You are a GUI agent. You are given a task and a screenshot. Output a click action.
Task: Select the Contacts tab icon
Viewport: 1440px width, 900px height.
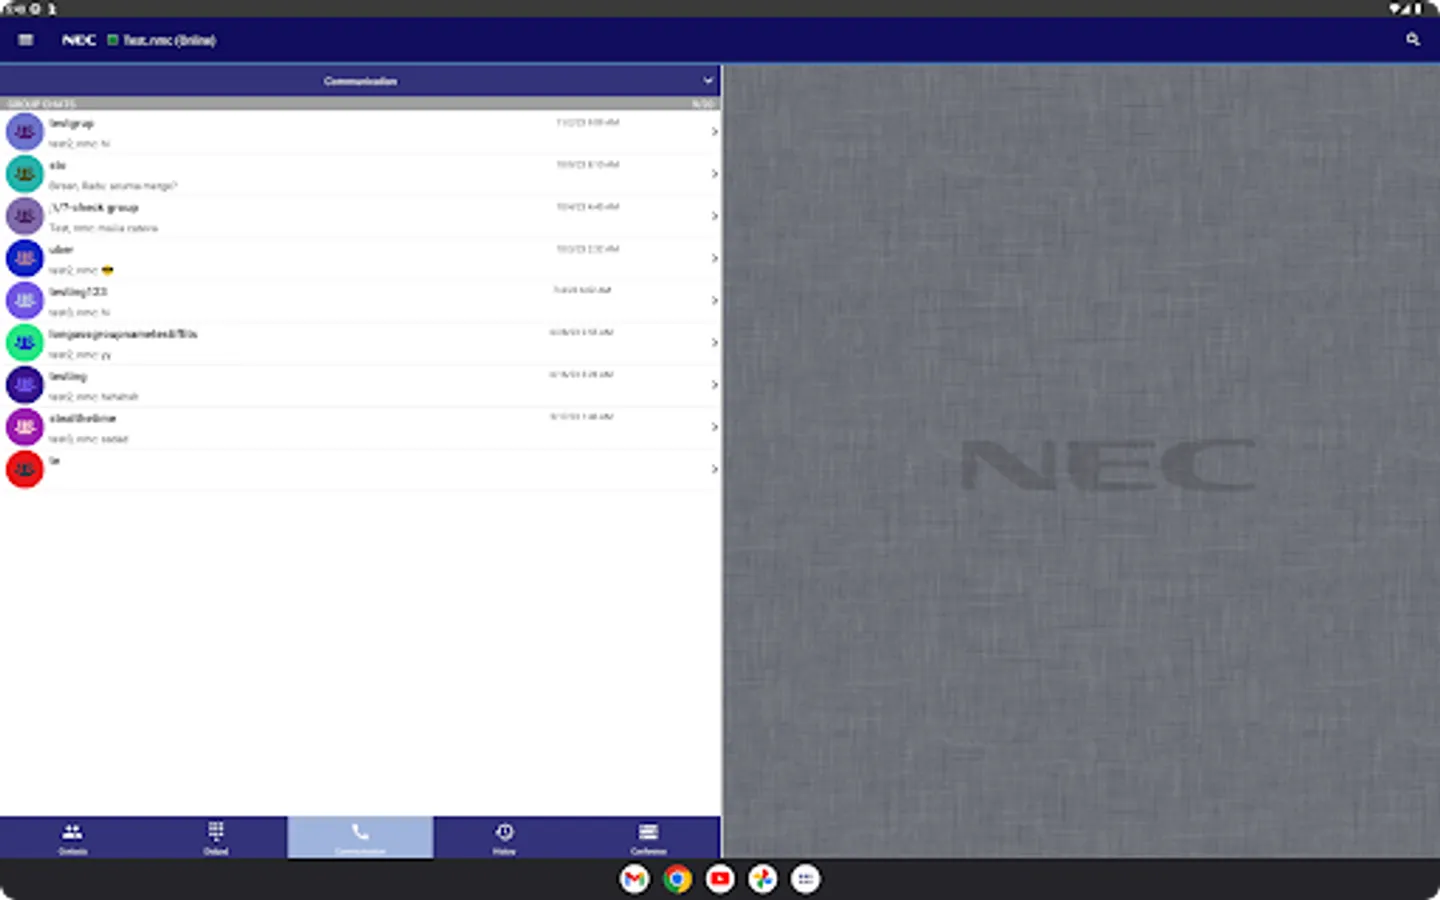71,831
